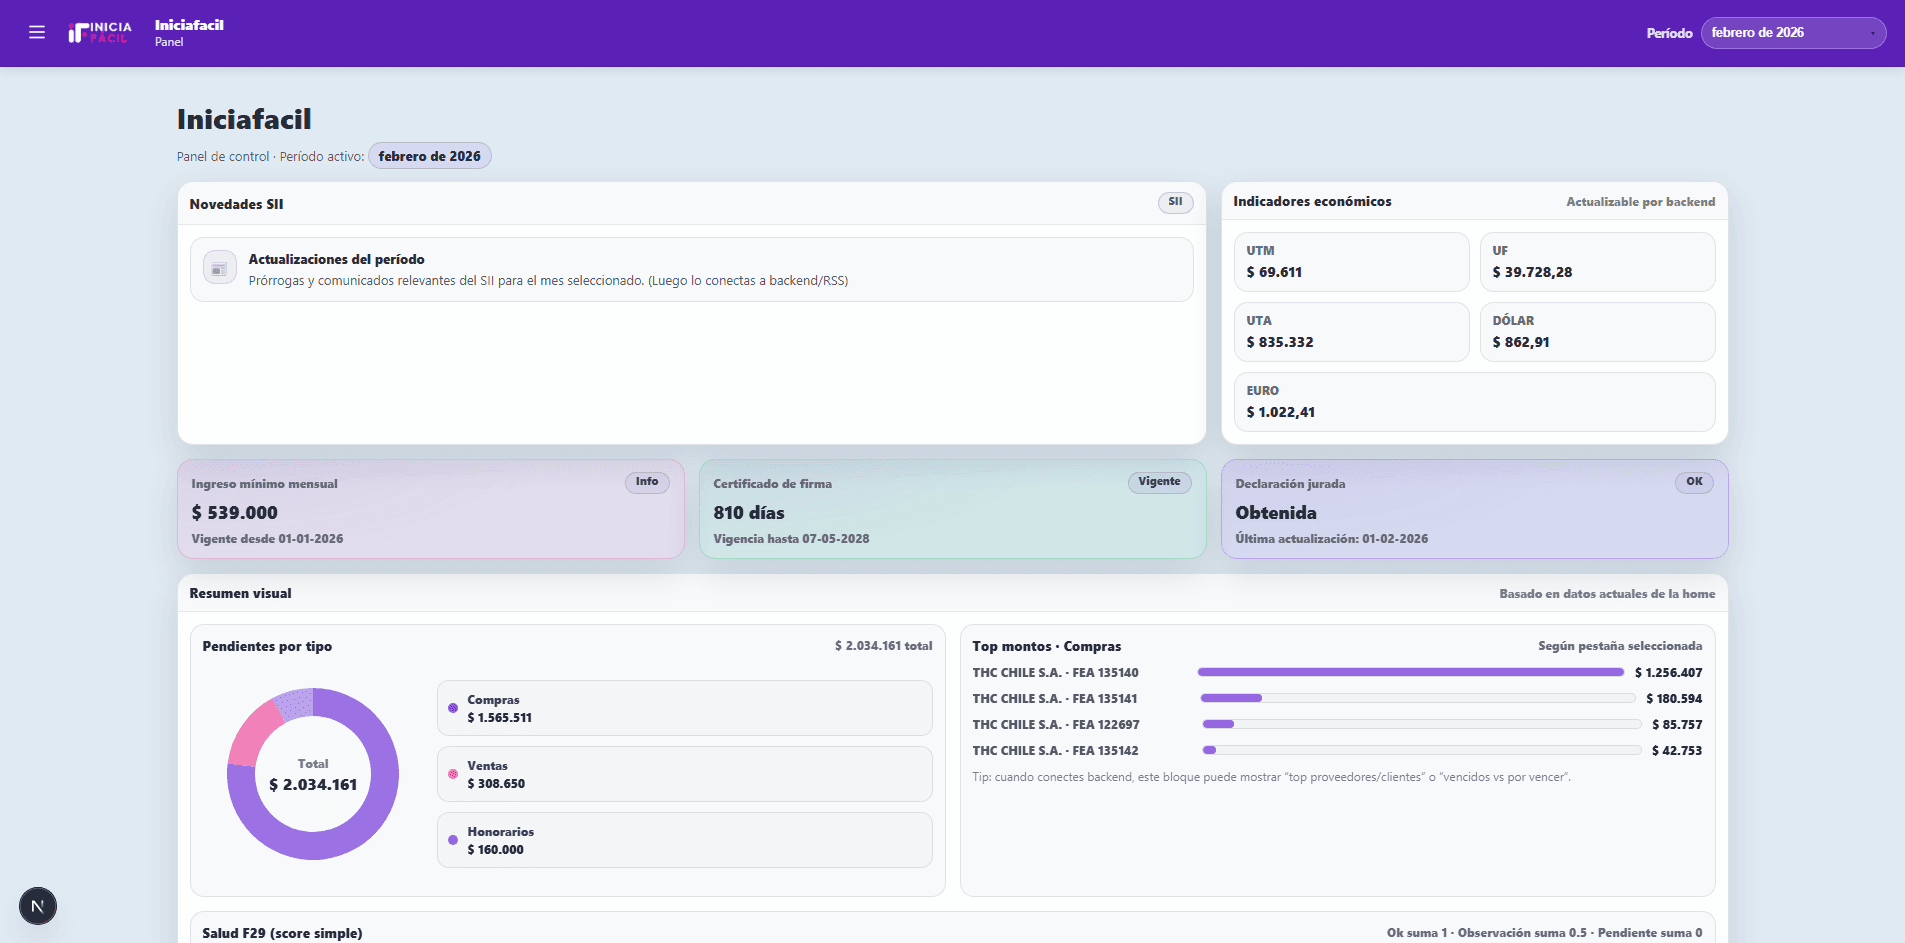Click the round N button at bottom left
Image resolution: width=1905 pixels, height=943 pixels.
tap(38, 906)
